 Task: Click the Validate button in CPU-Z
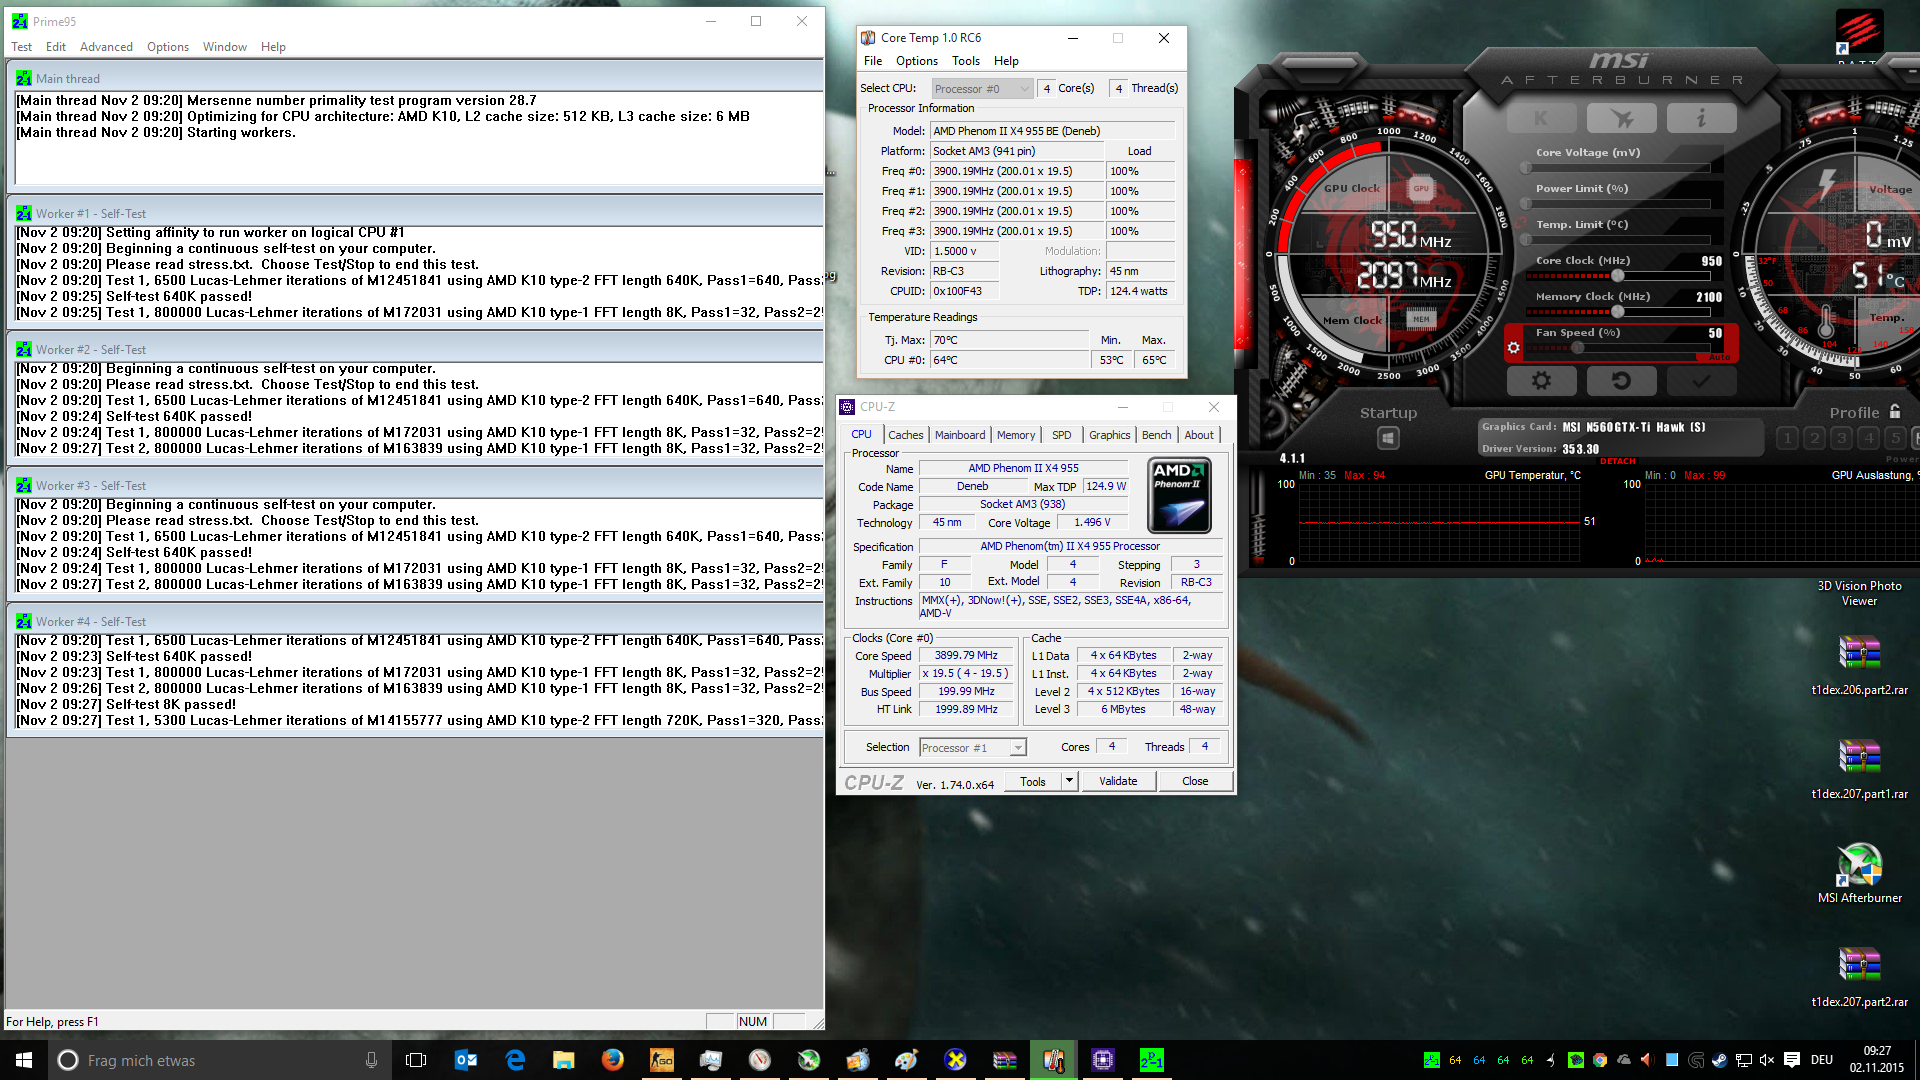tap(1118, 782)
